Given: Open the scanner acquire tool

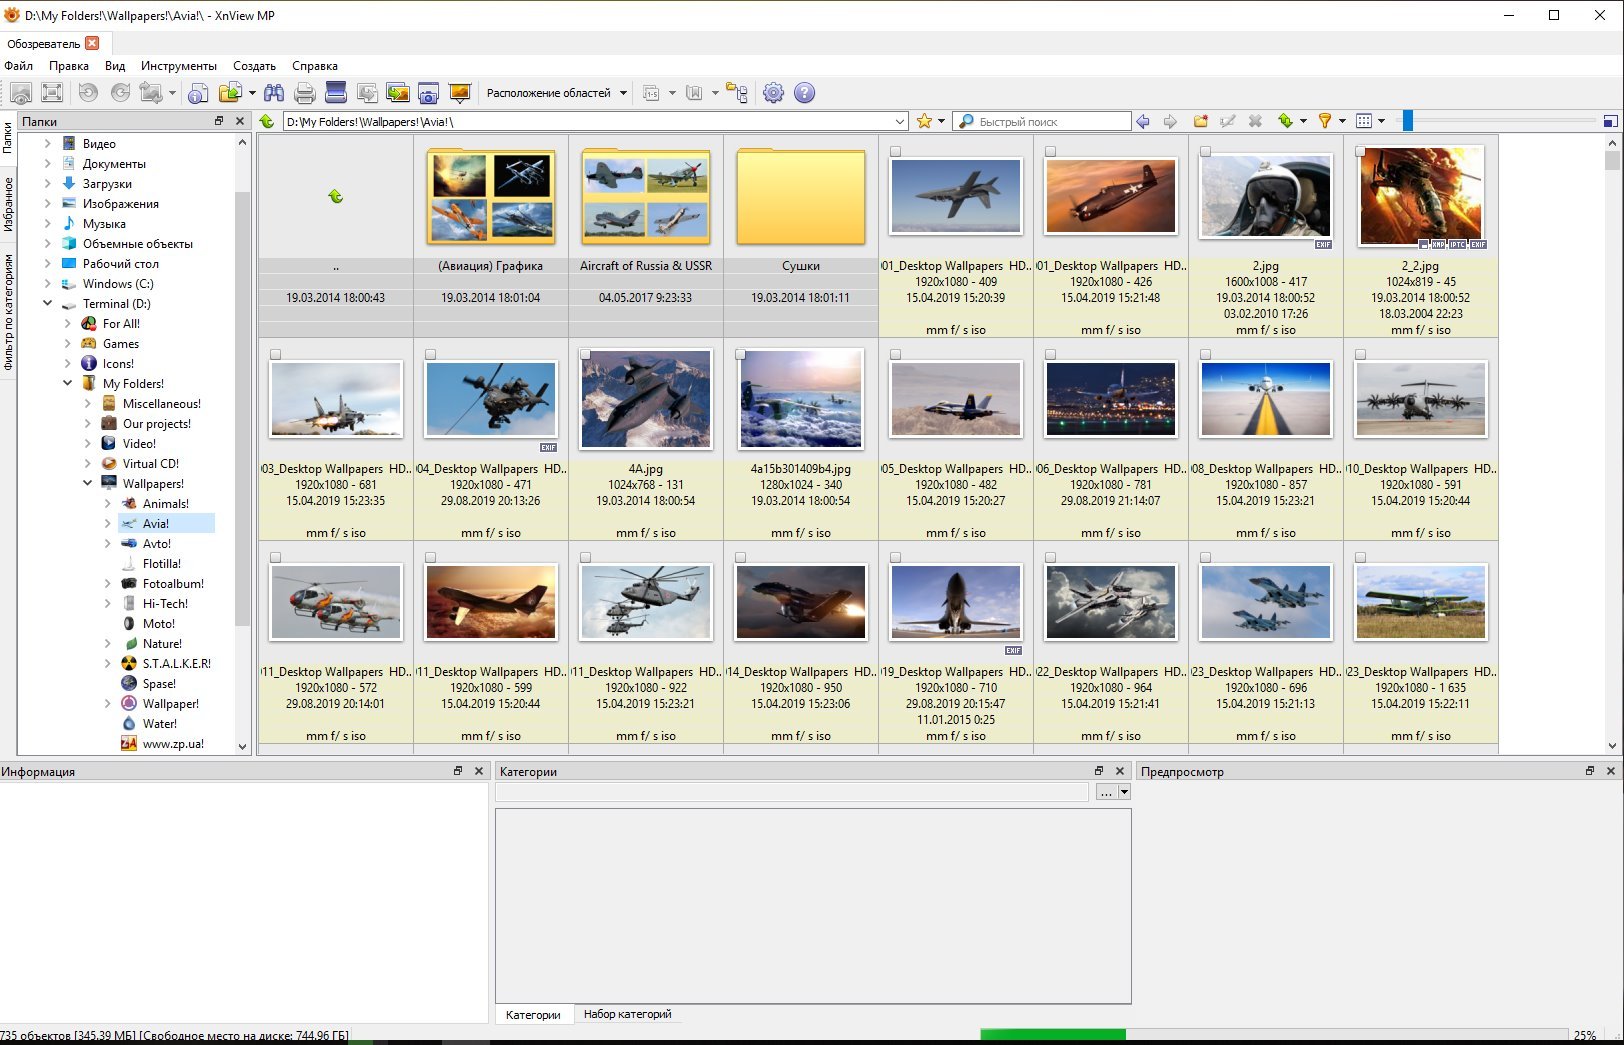Looking at the screenshot, I should pyautogui.click(x=336, y=93).
